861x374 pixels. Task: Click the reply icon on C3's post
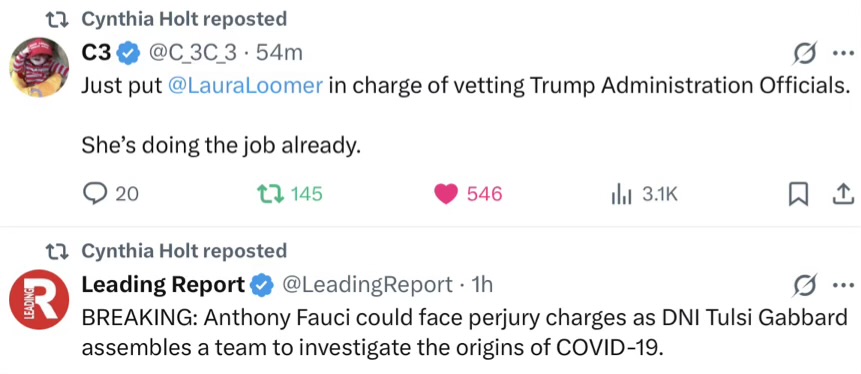tap(94, 193)
